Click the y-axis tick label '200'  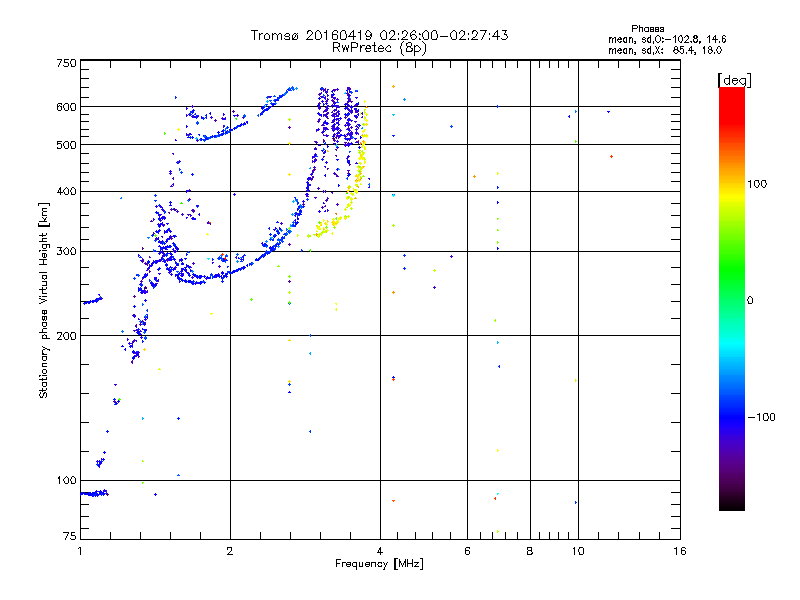(66, 336)
